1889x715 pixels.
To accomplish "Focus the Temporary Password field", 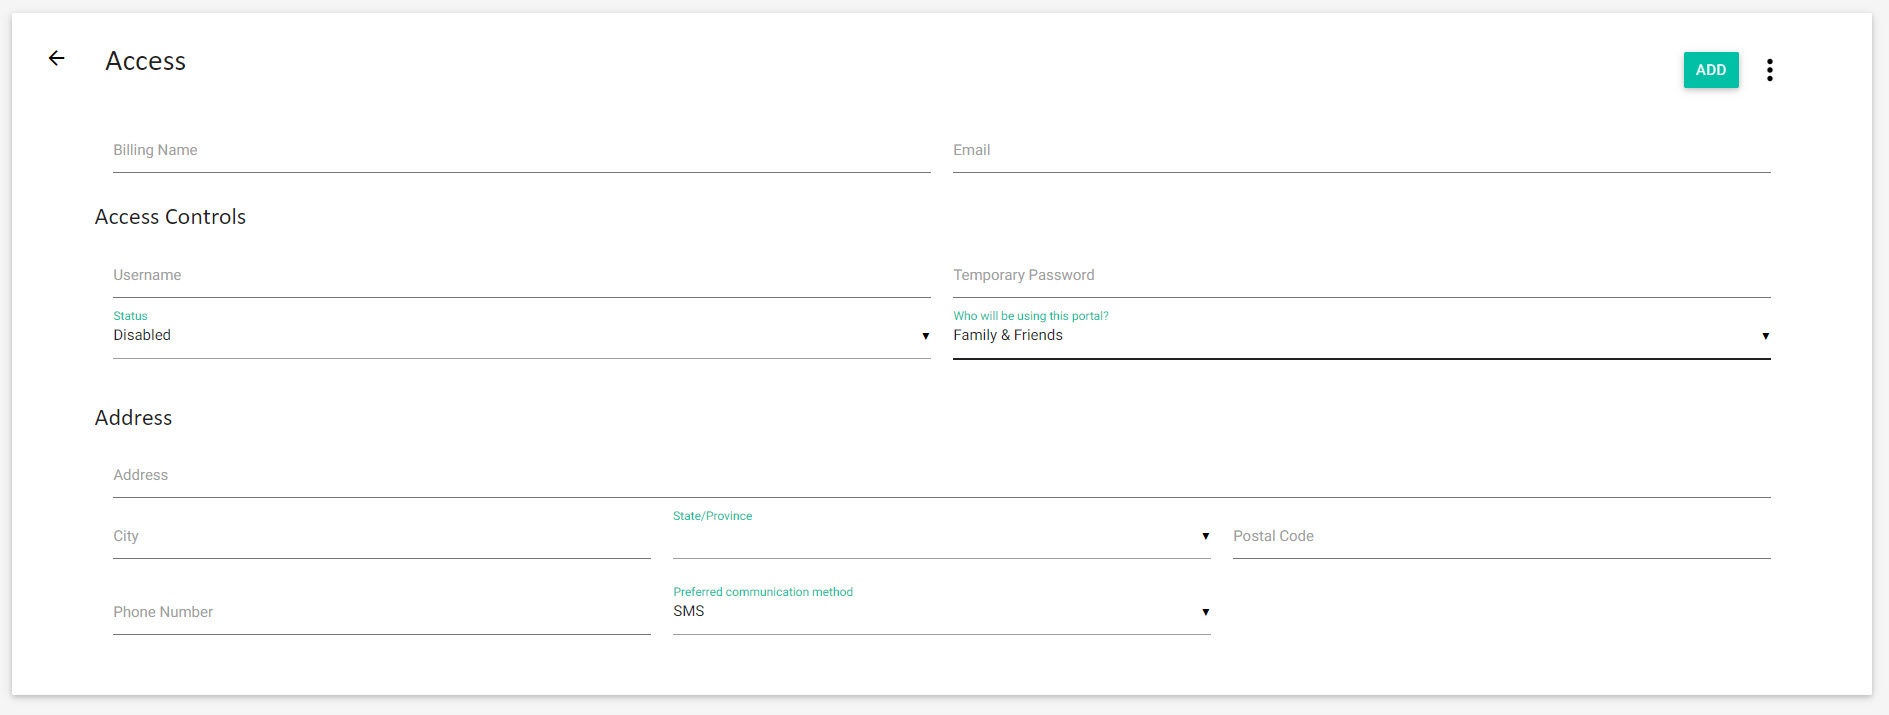I will click(1360, 276).
